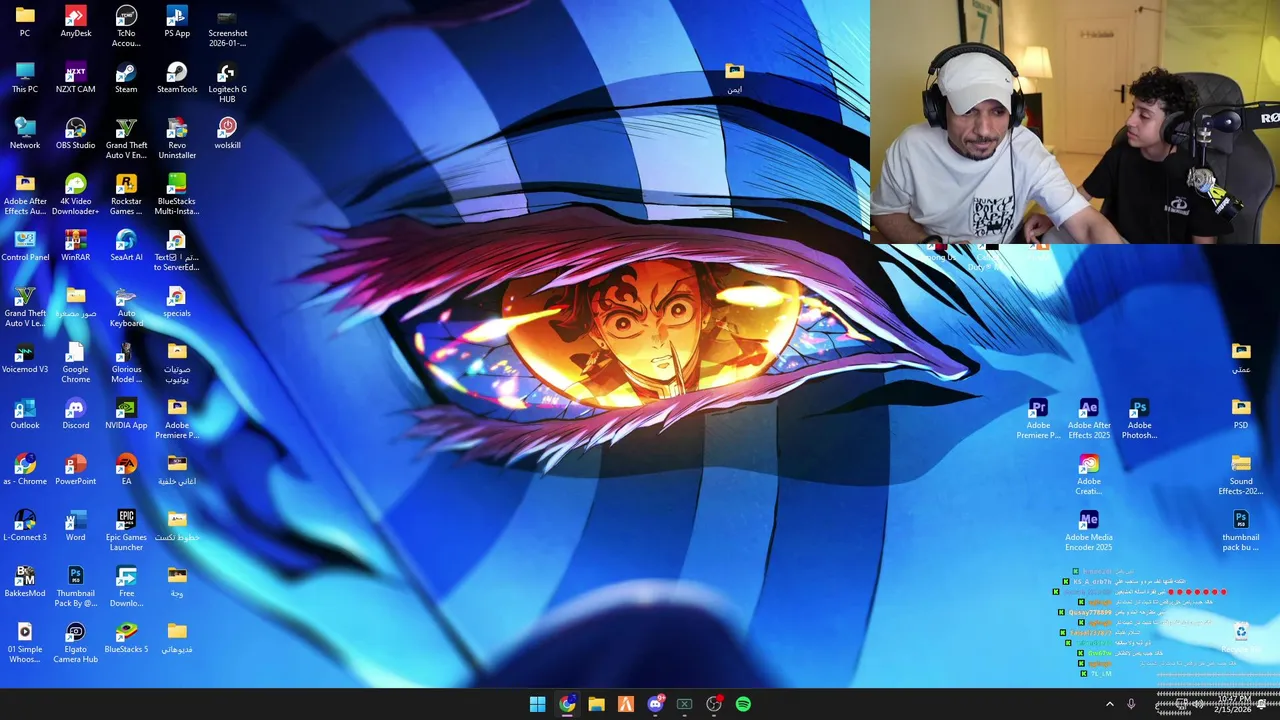Switch to Chrome in the taskbar
This screenshot has height=720, width=1280.
567,704
